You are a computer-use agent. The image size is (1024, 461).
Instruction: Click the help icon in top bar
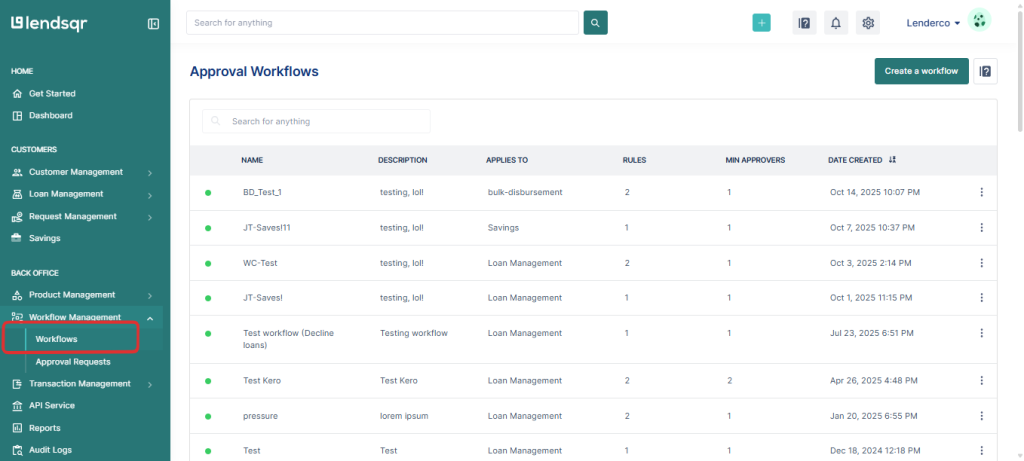click(x=804, y=23)
